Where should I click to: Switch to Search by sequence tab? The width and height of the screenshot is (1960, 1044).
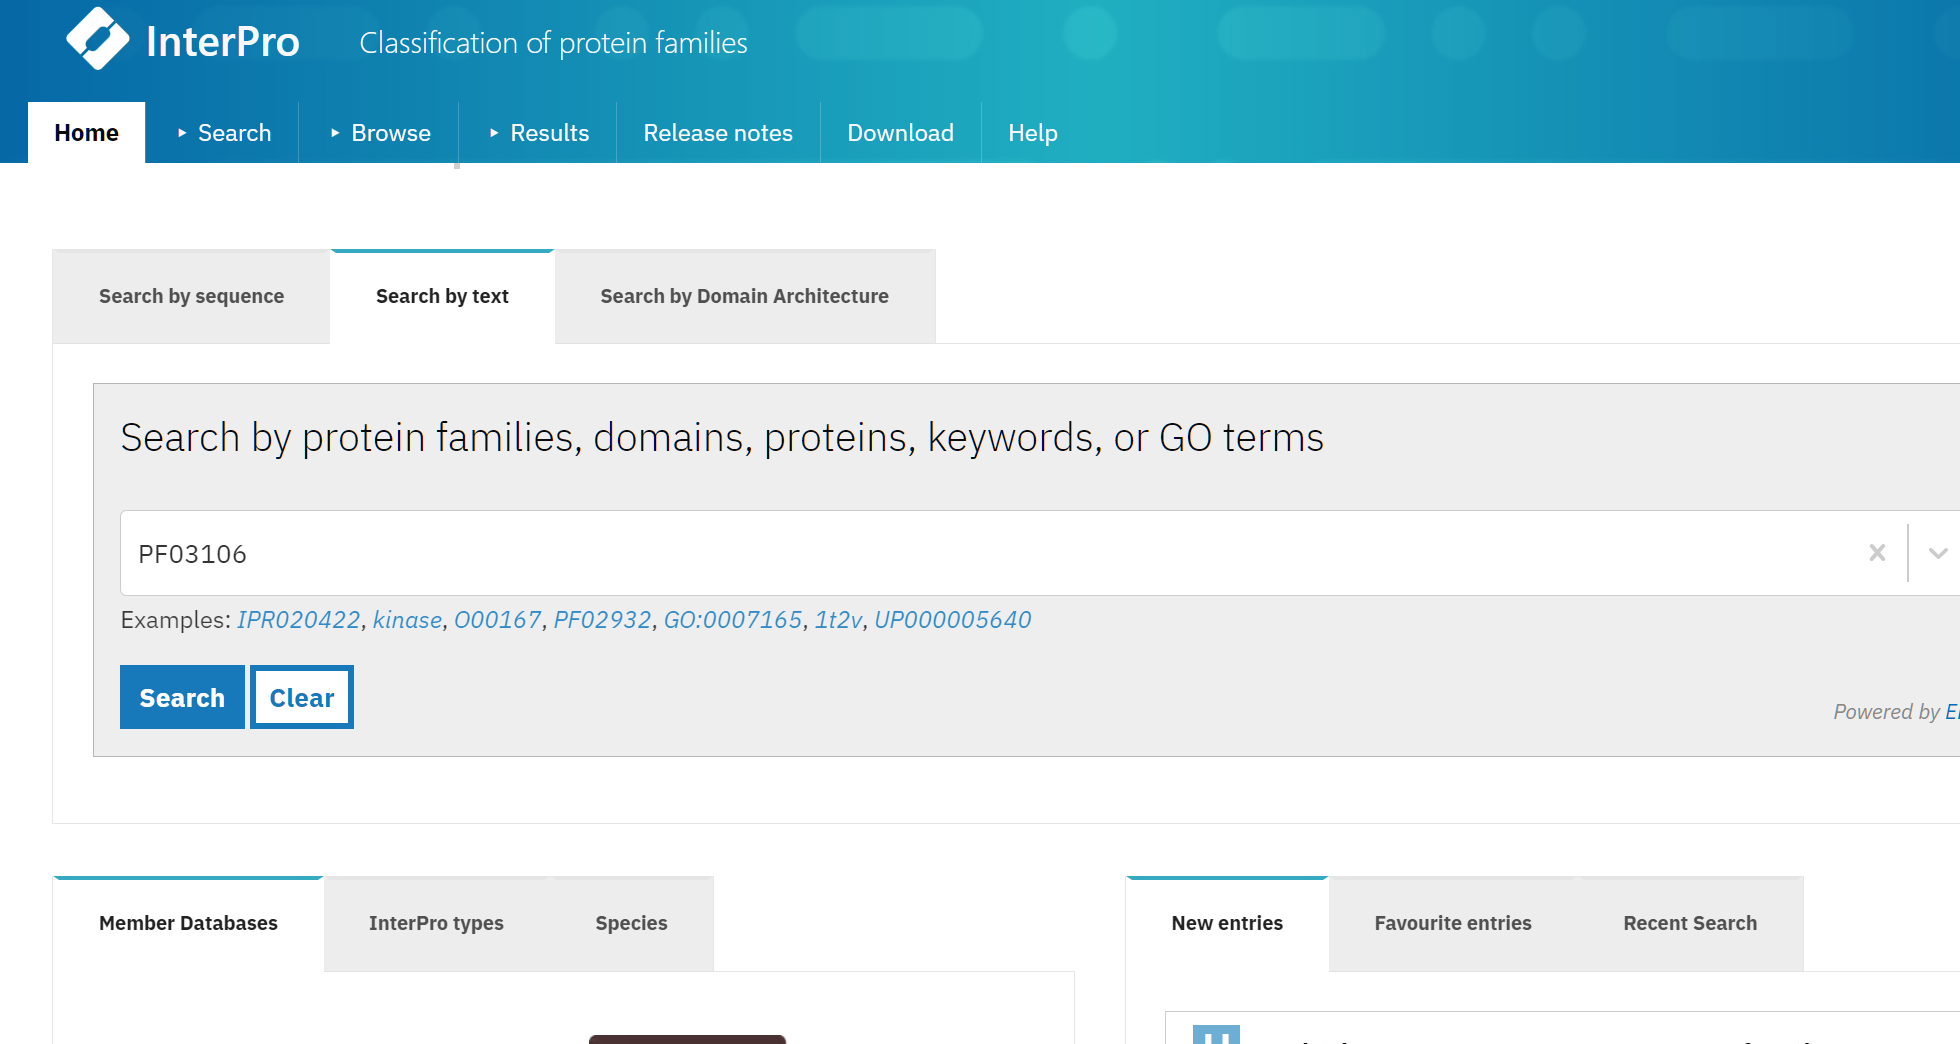[x=191, y=296]
